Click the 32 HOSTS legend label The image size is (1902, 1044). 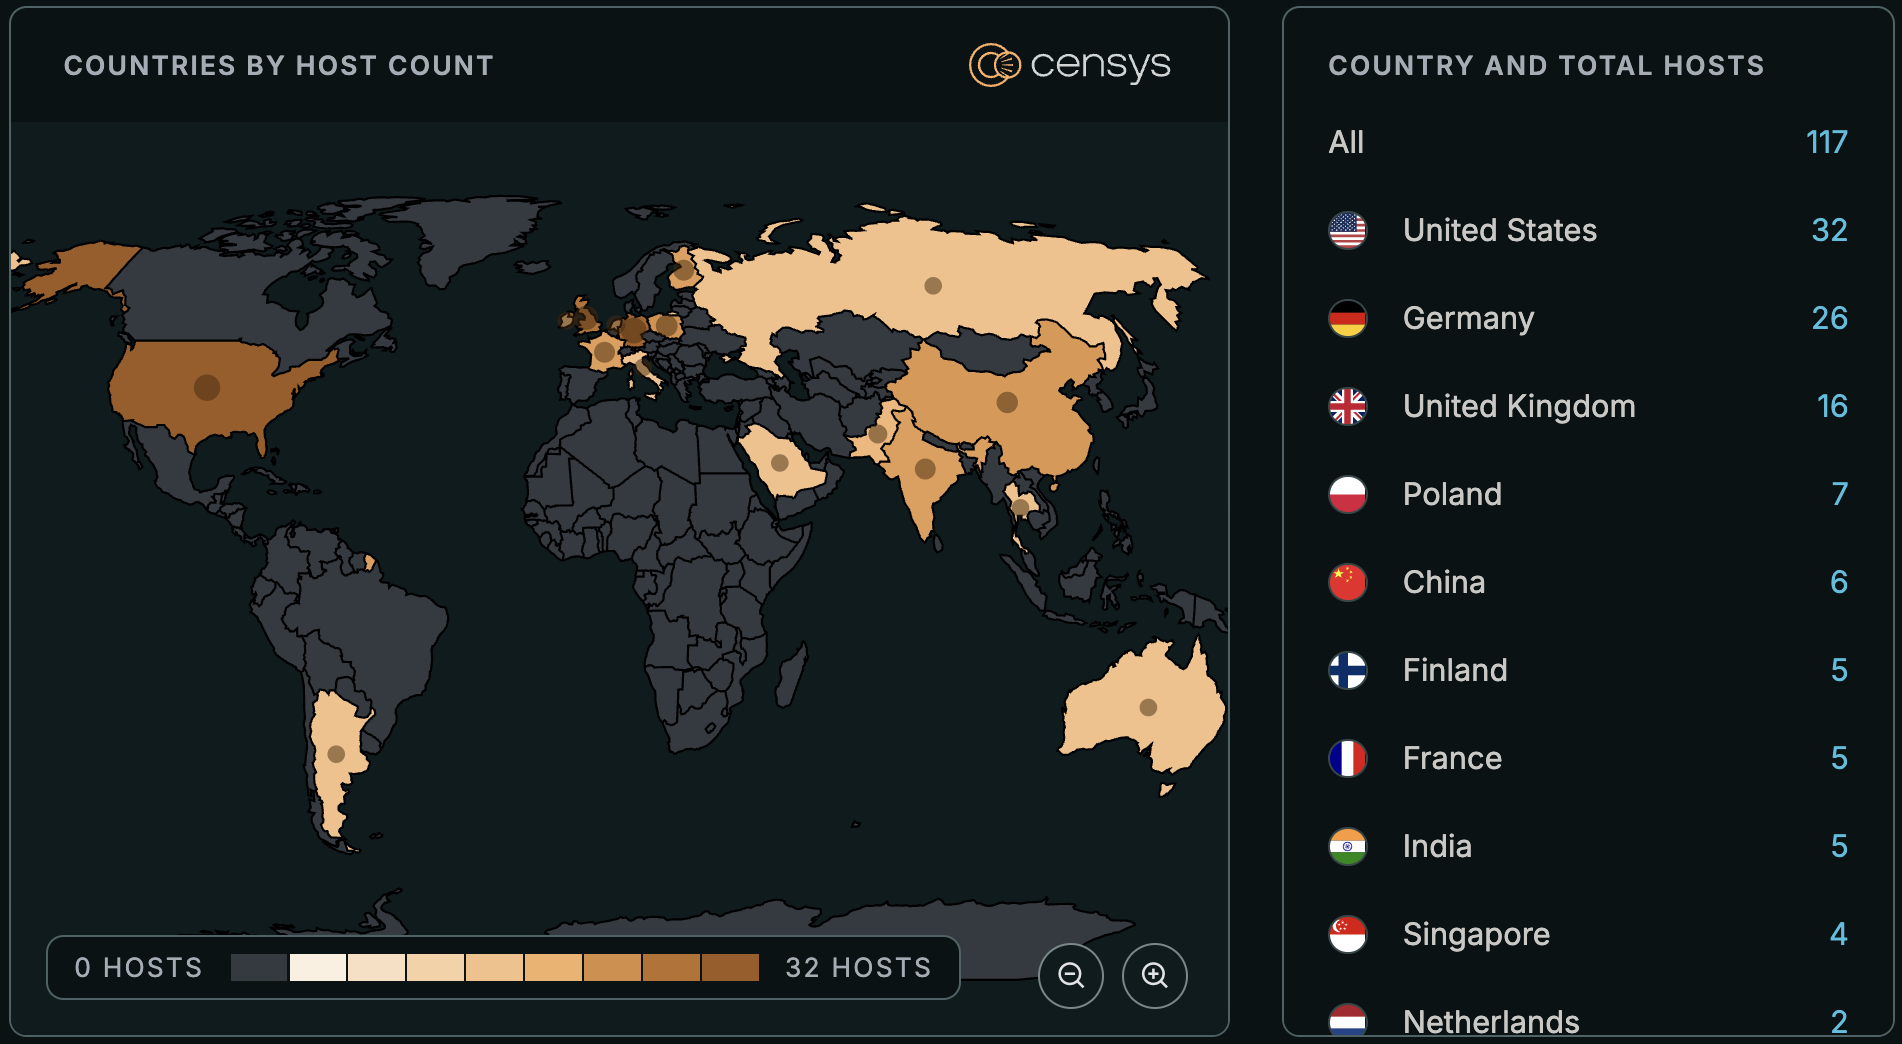click(x=858, y=968)
